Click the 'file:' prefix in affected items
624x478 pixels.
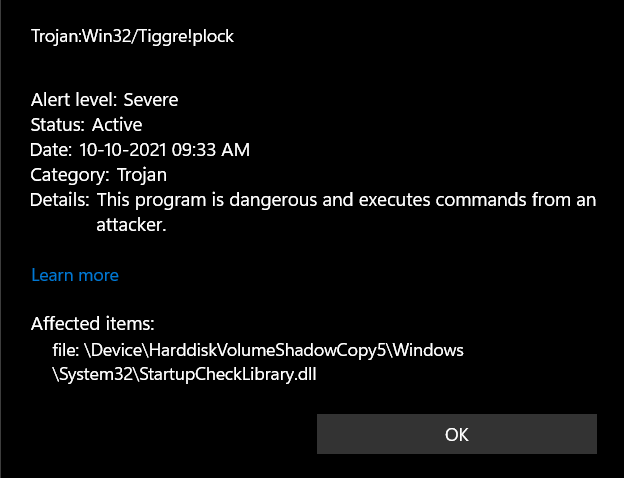pyautogui.click(x=65, y=350)
